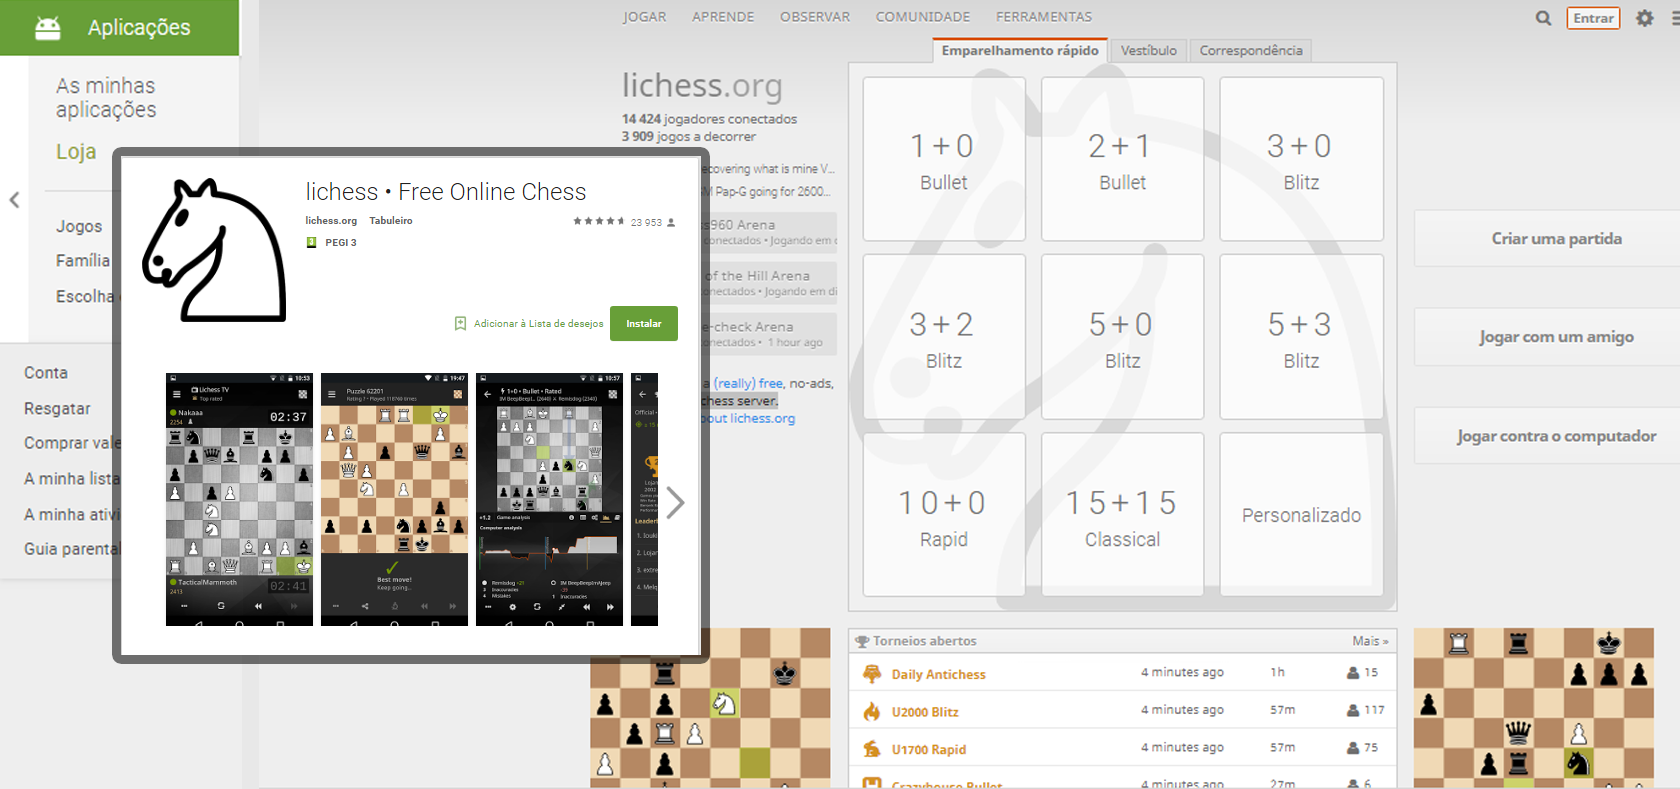This screenshot has height=789, width=1680.
Task: Click the PEGI 3 rating badge
Action: pyautogui.click(x=311, y=242)
